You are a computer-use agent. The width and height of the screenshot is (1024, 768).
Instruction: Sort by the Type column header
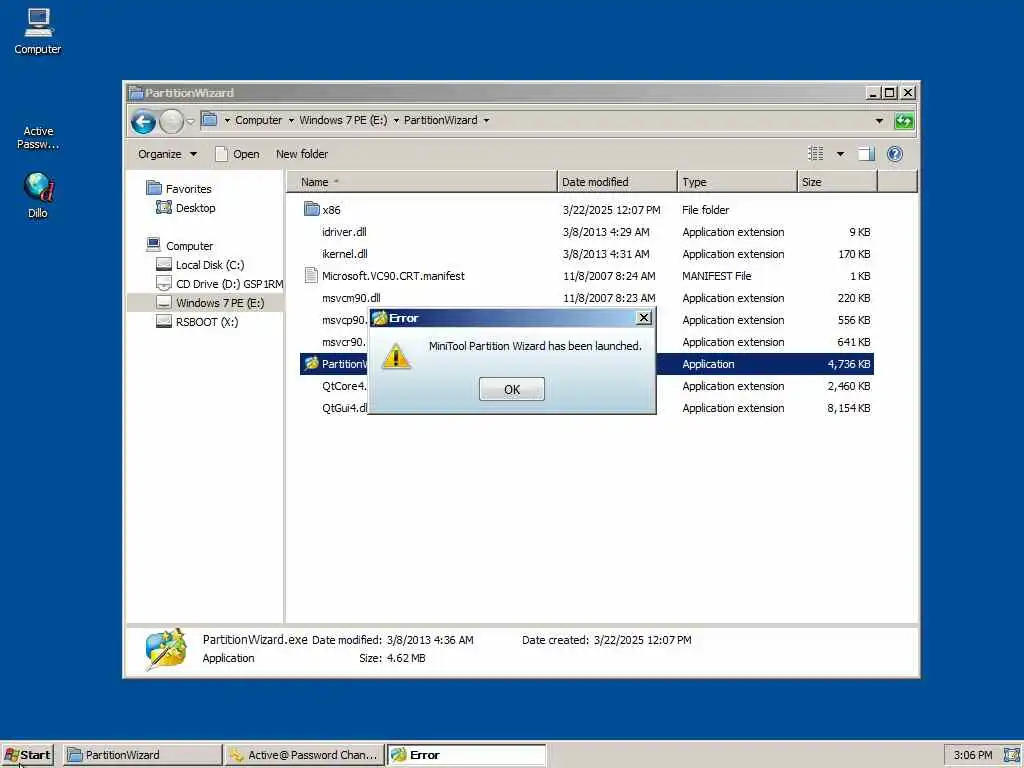click(x=737, y=182)
